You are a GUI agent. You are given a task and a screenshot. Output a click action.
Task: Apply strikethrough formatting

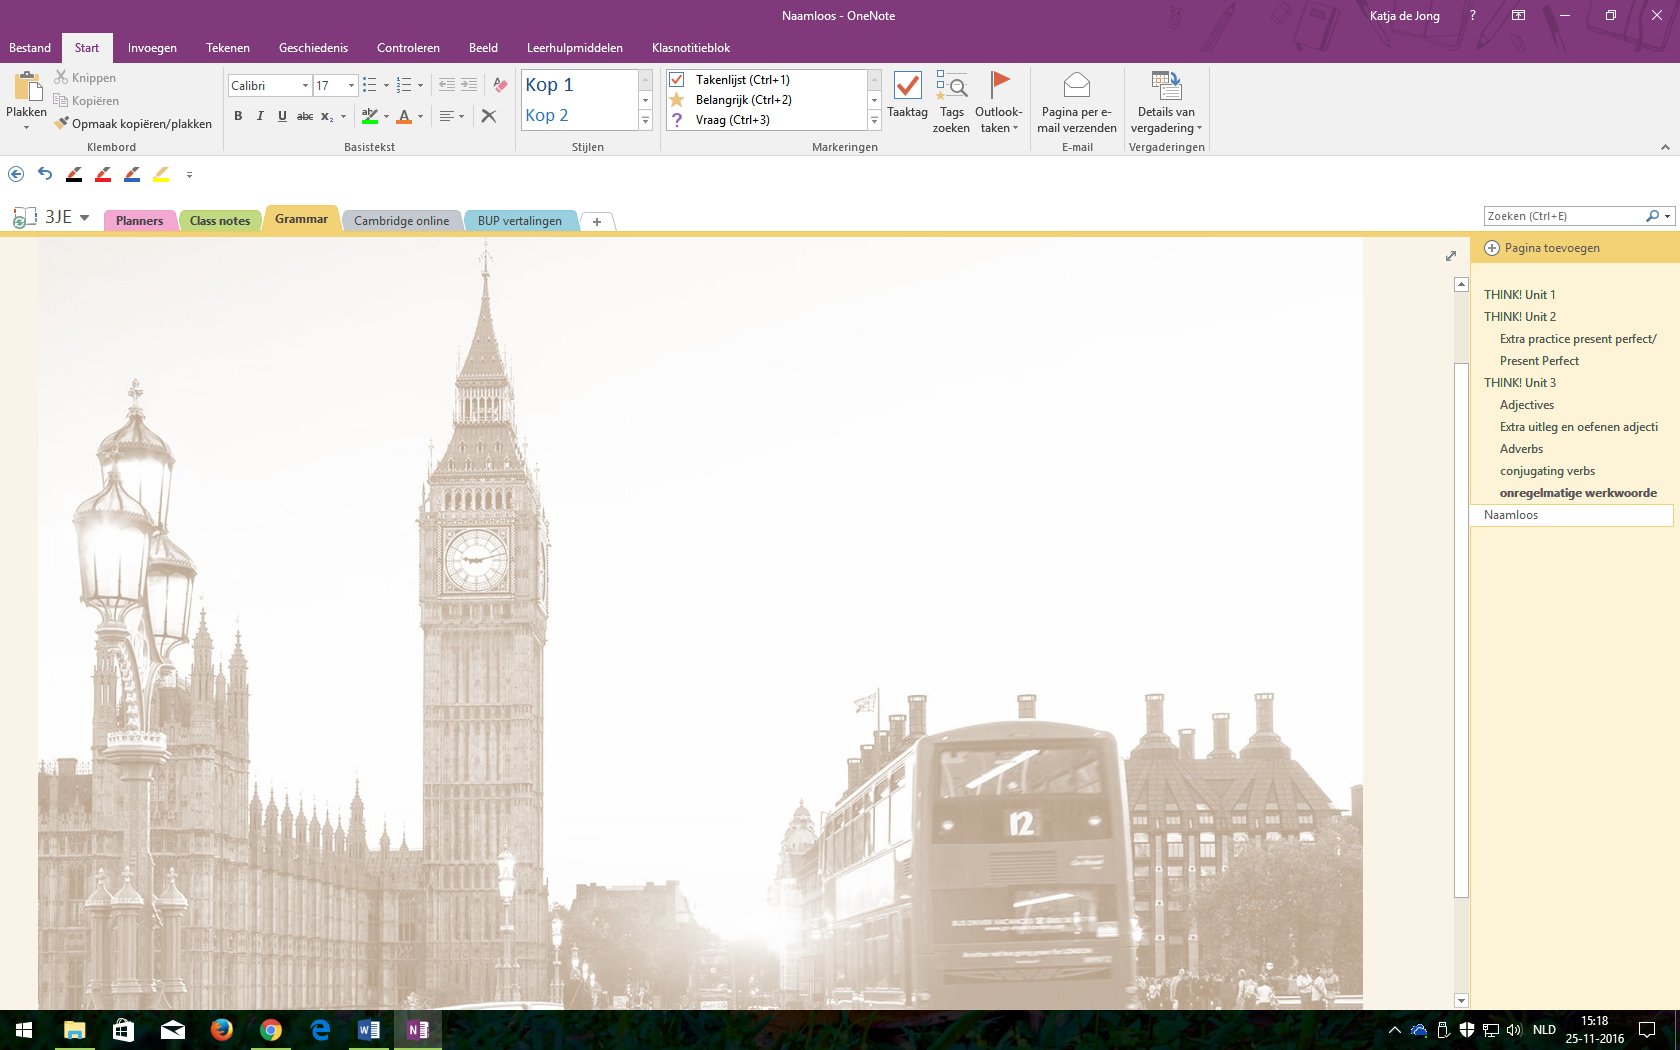(x=305, y=117)
